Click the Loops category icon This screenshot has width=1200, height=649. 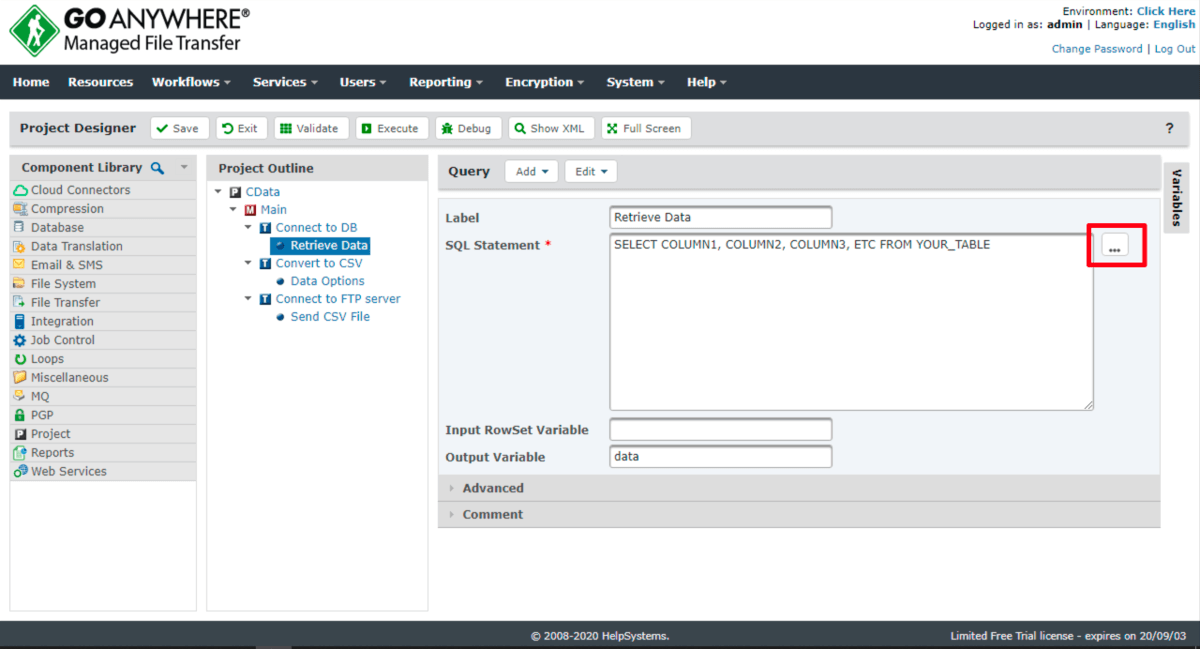[x=21, y=359]
